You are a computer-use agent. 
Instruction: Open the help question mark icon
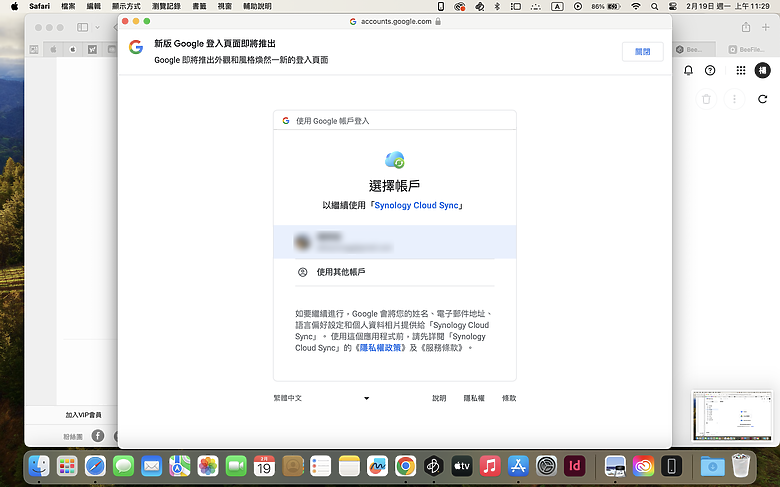click(x=710, y=71)
